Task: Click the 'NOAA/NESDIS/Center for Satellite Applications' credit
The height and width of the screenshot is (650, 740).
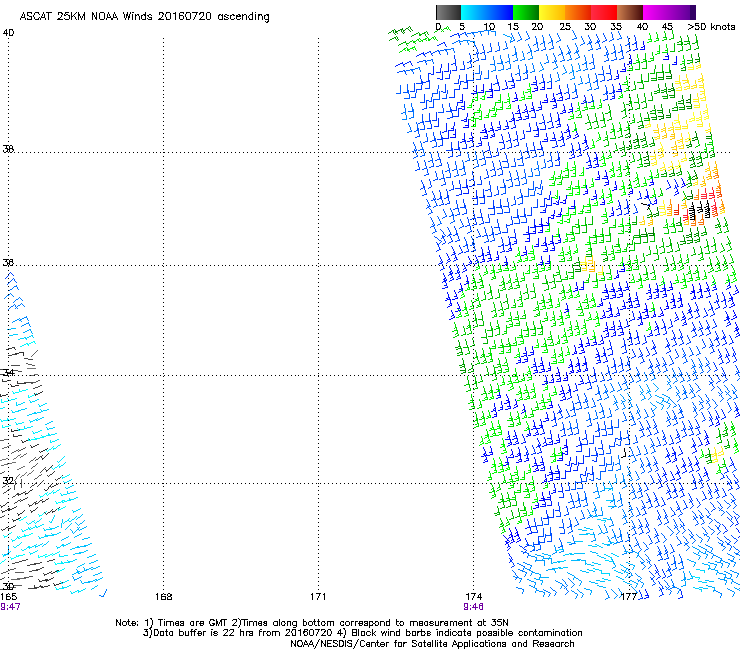Action: point(432,644)
